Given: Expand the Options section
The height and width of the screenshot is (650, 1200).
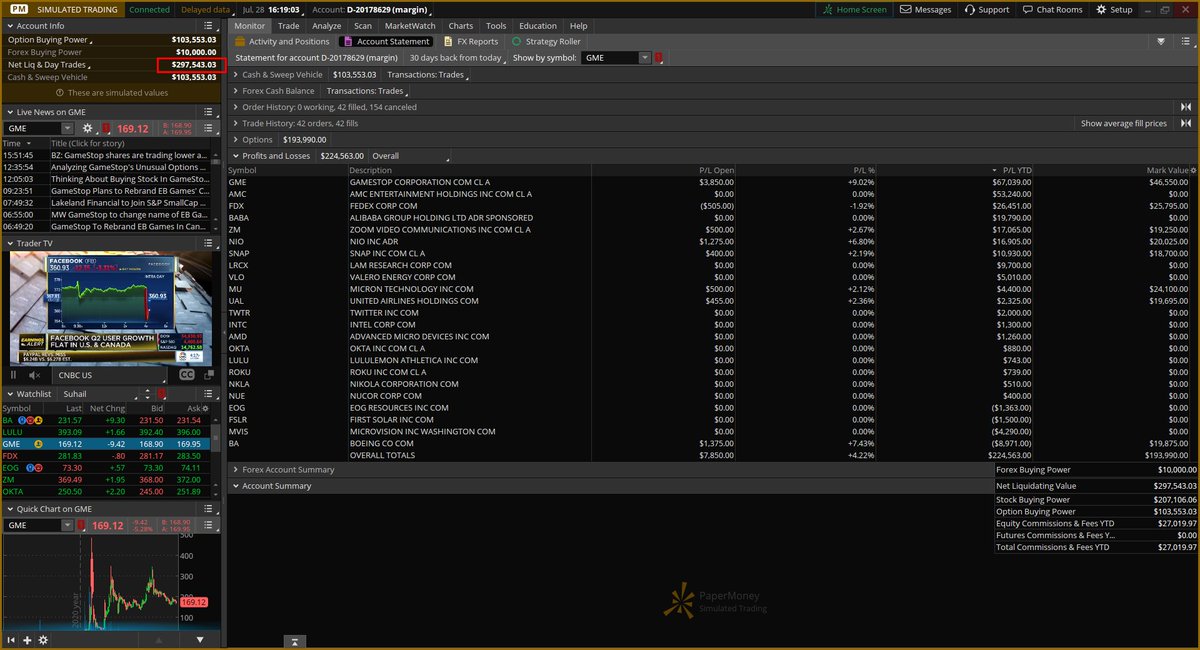Looking at the screenshot, I should (236, 140).
